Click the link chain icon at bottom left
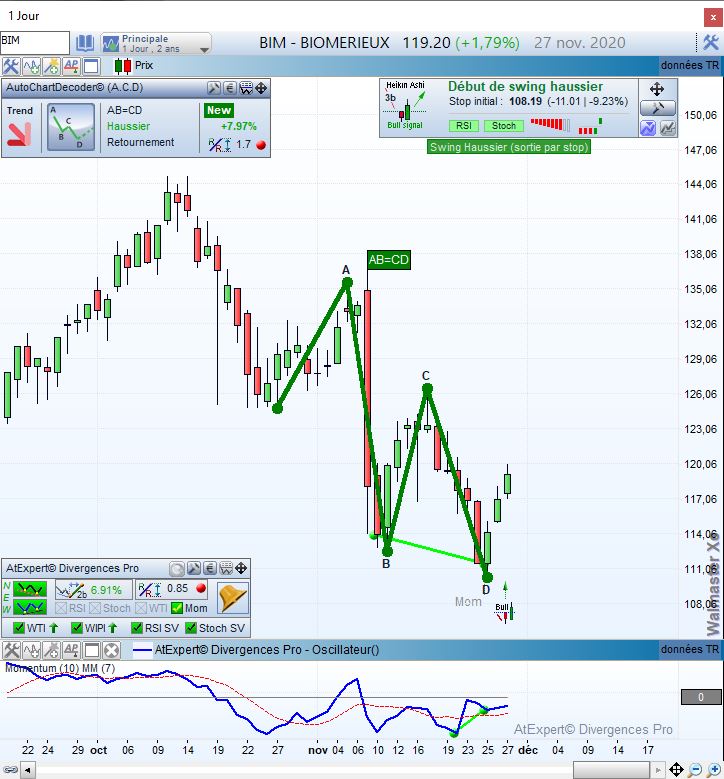The image size is (724, 779). pyautogui.click(x=10, y=770)
